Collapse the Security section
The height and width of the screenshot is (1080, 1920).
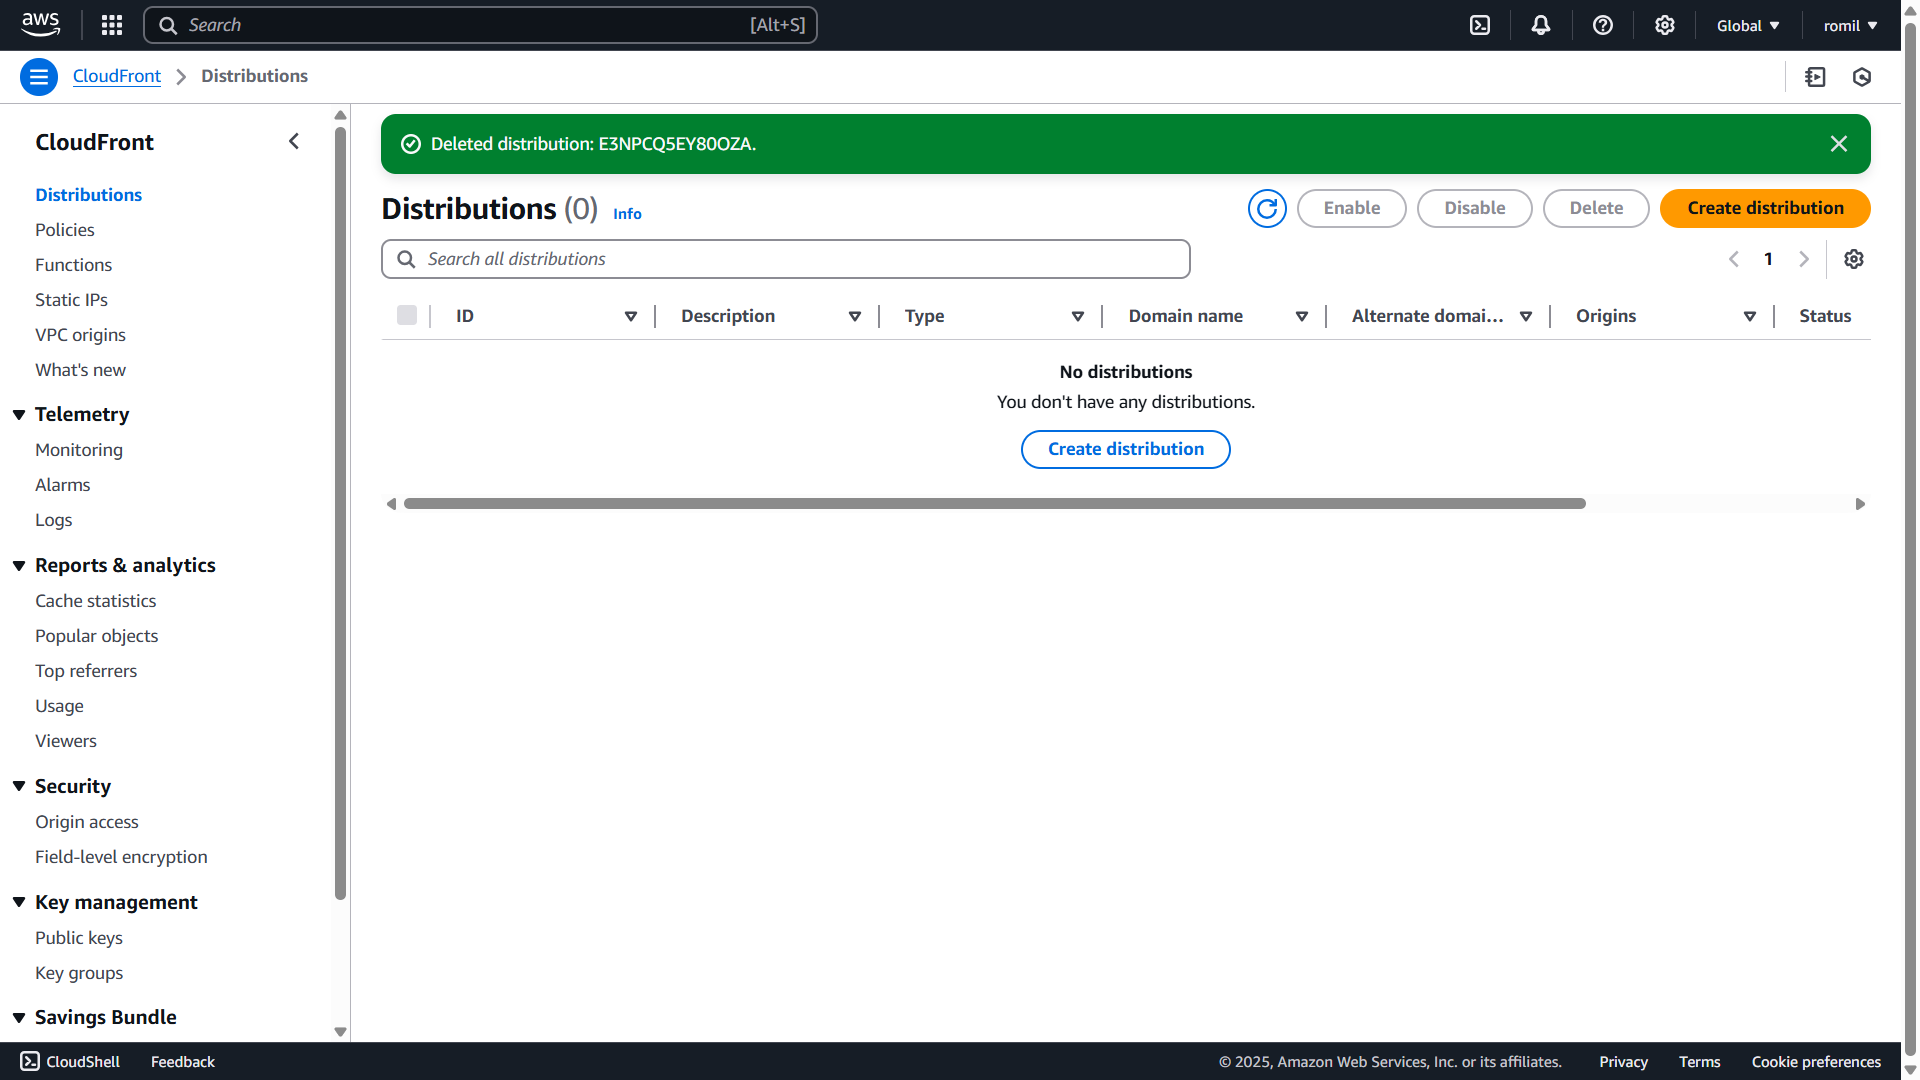[19, 786]
